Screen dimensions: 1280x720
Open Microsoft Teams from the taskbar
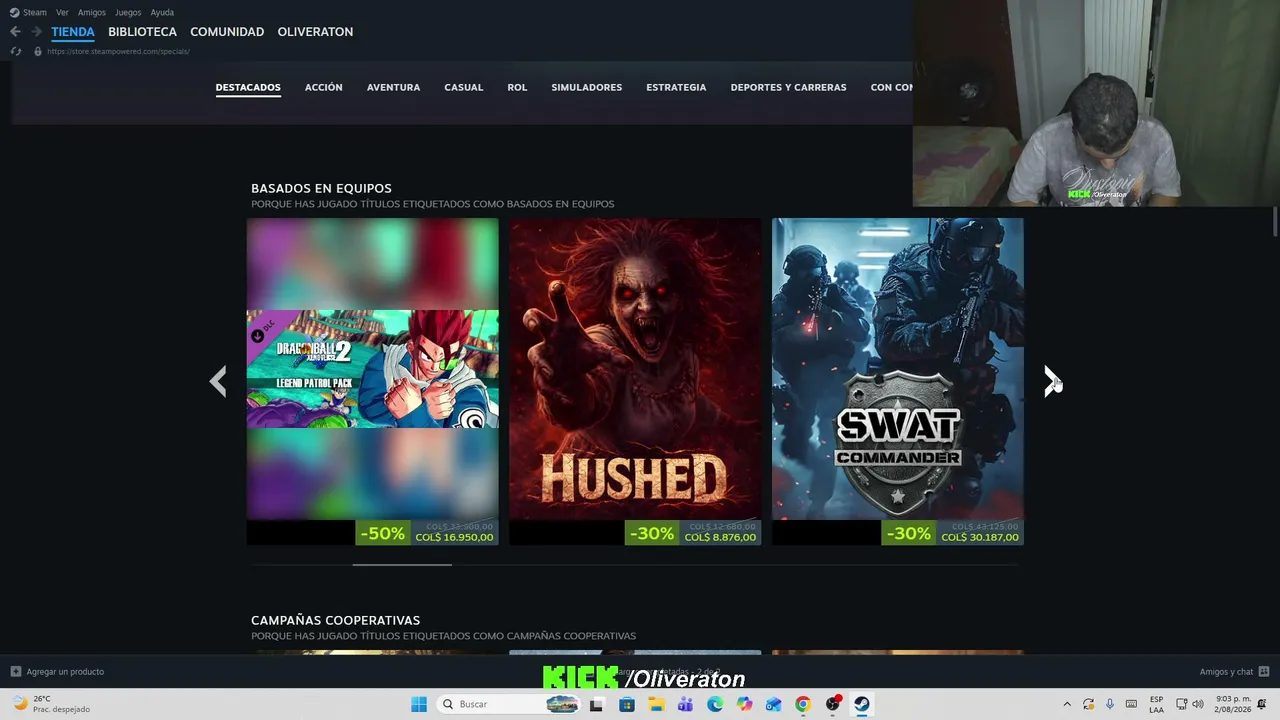tap(685, 704)
